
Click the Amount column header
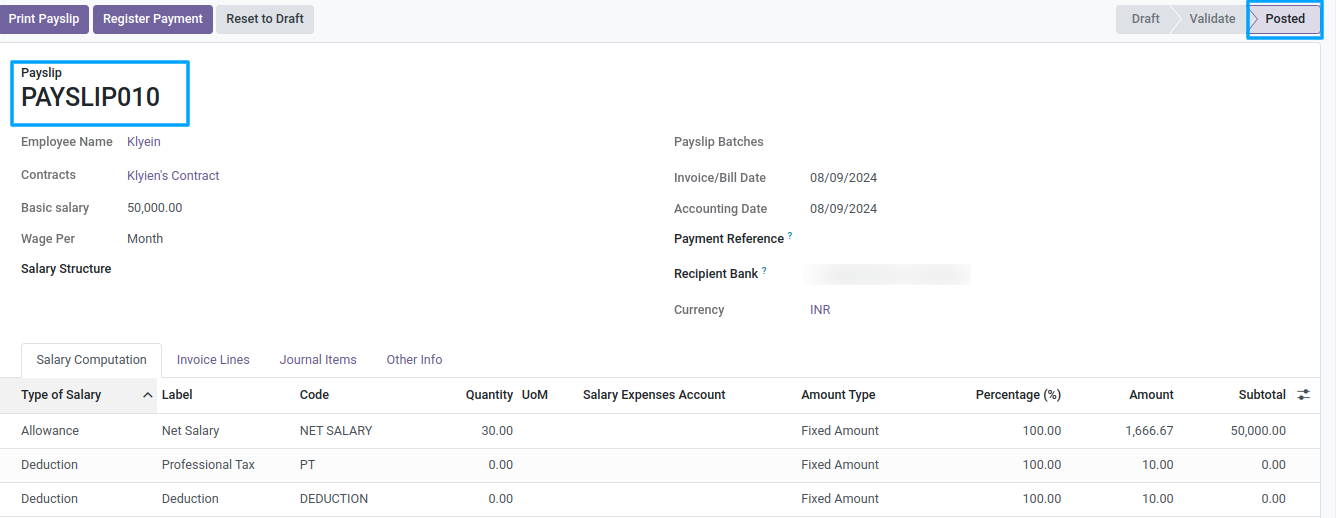click(x=1151, y=395)
